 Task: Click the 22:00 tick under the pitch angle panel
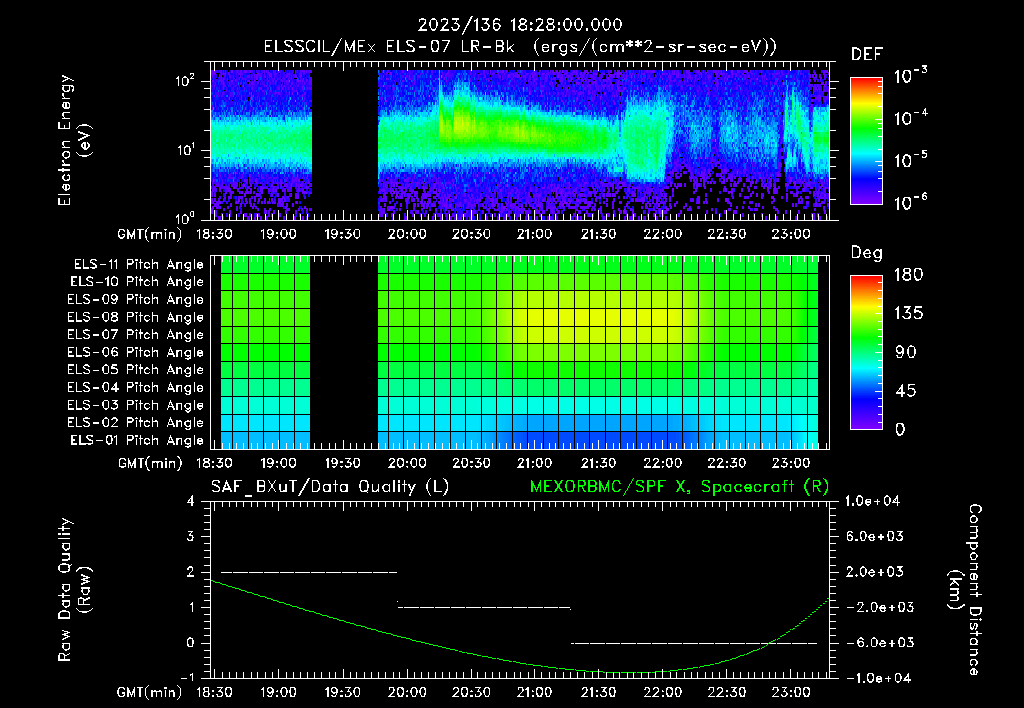(x=662, y=463)
